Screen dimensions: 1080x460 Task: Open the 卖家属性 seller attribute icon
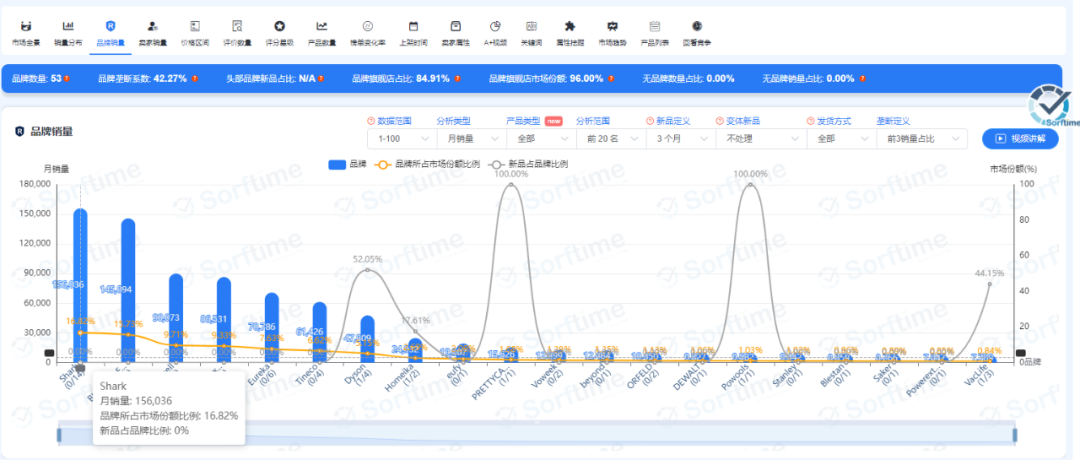[x=455, y=27]
